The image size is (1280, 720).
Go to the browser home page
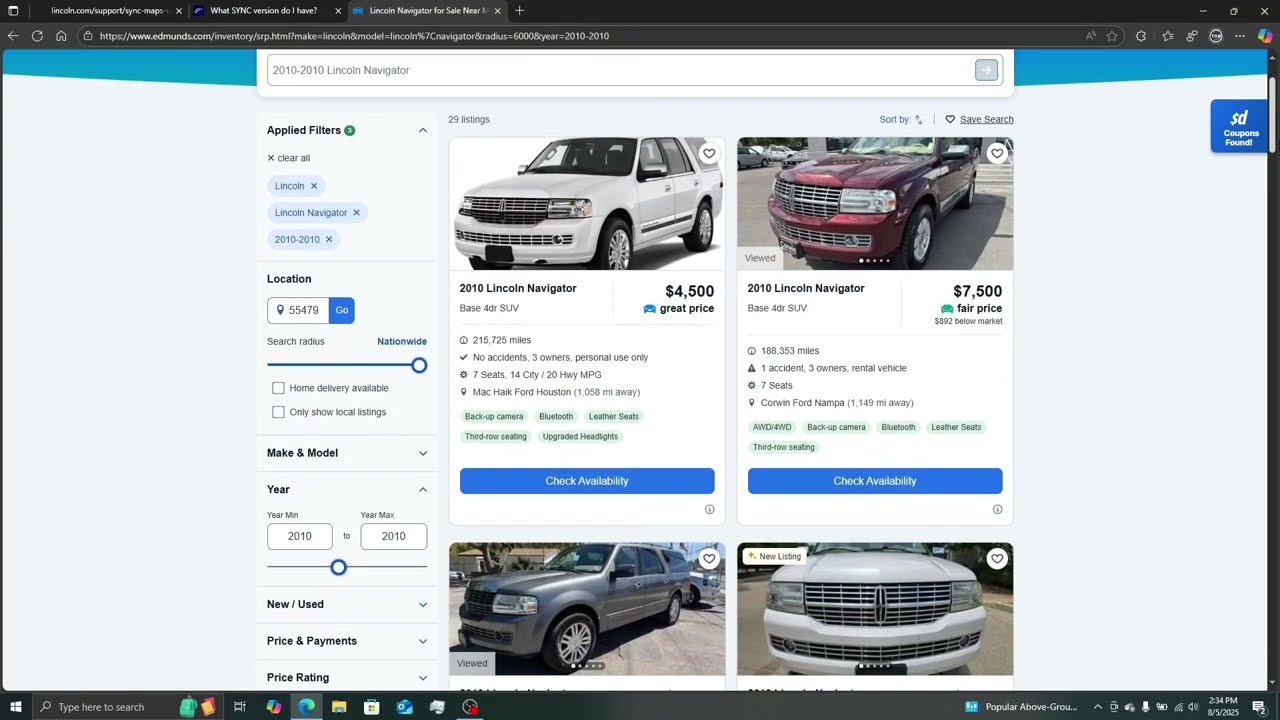[x=61, y=36]
